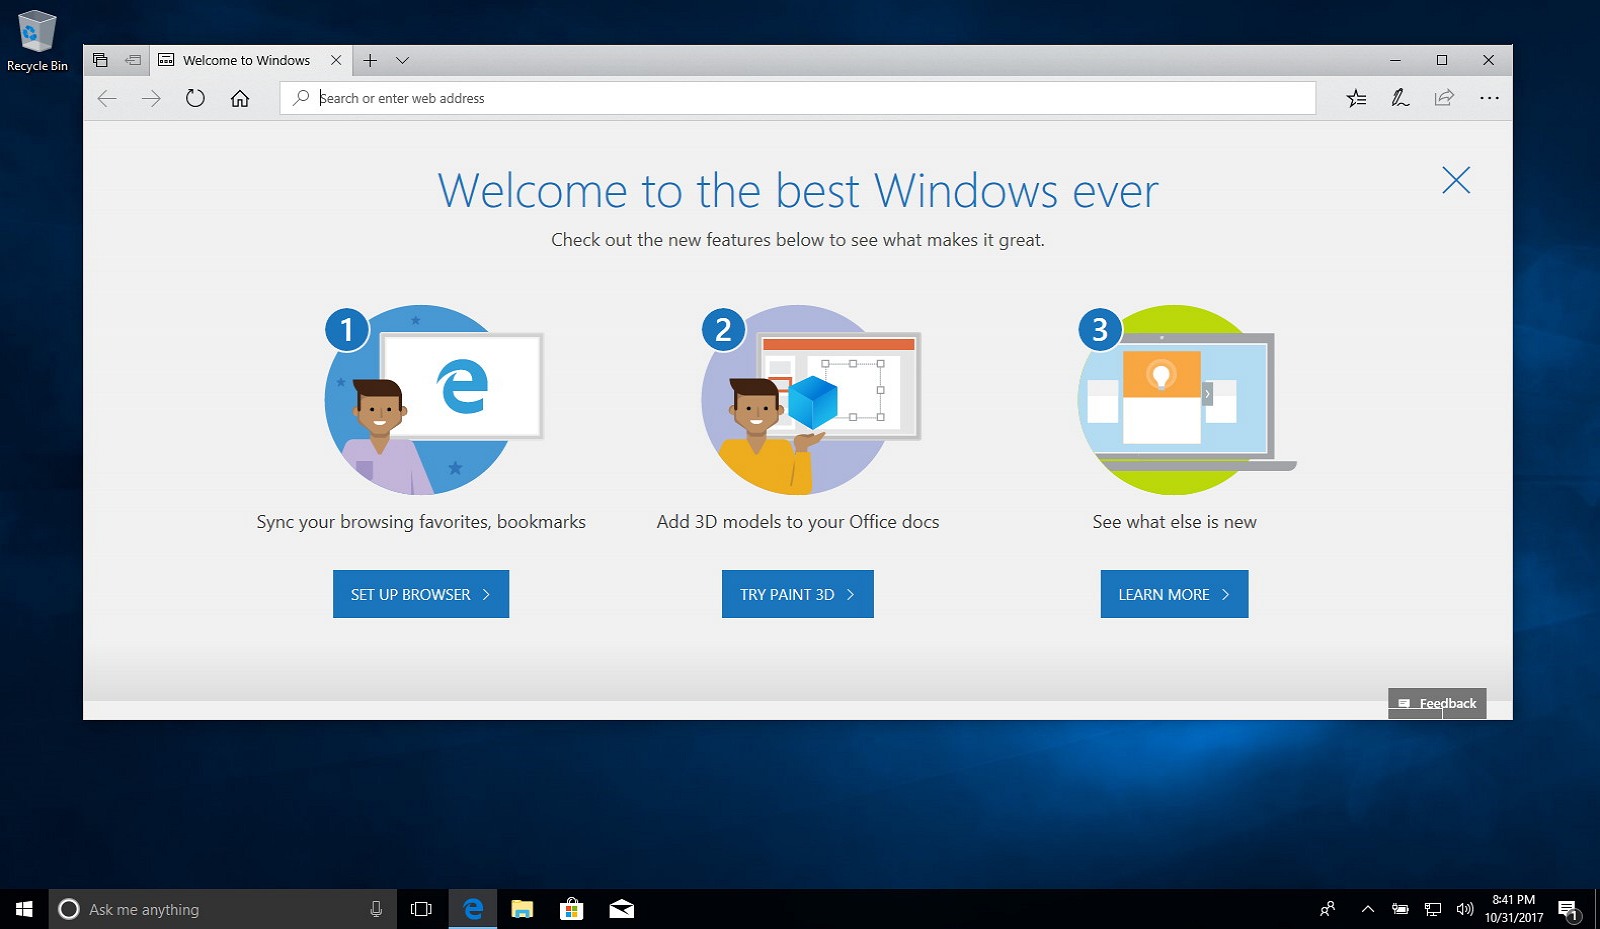Refresh the page
This screenshot has height=929, width=1600.
195,98
